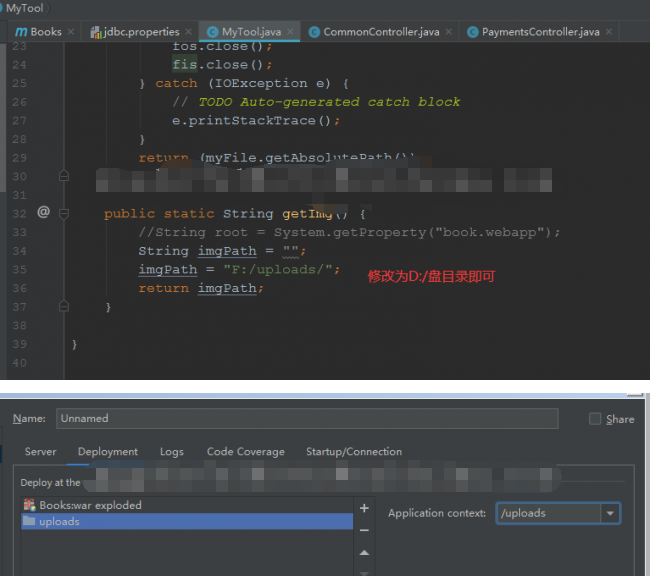Enable the Share checkbox
This screenshot has width=652, height=576.
tap(595, 419)
